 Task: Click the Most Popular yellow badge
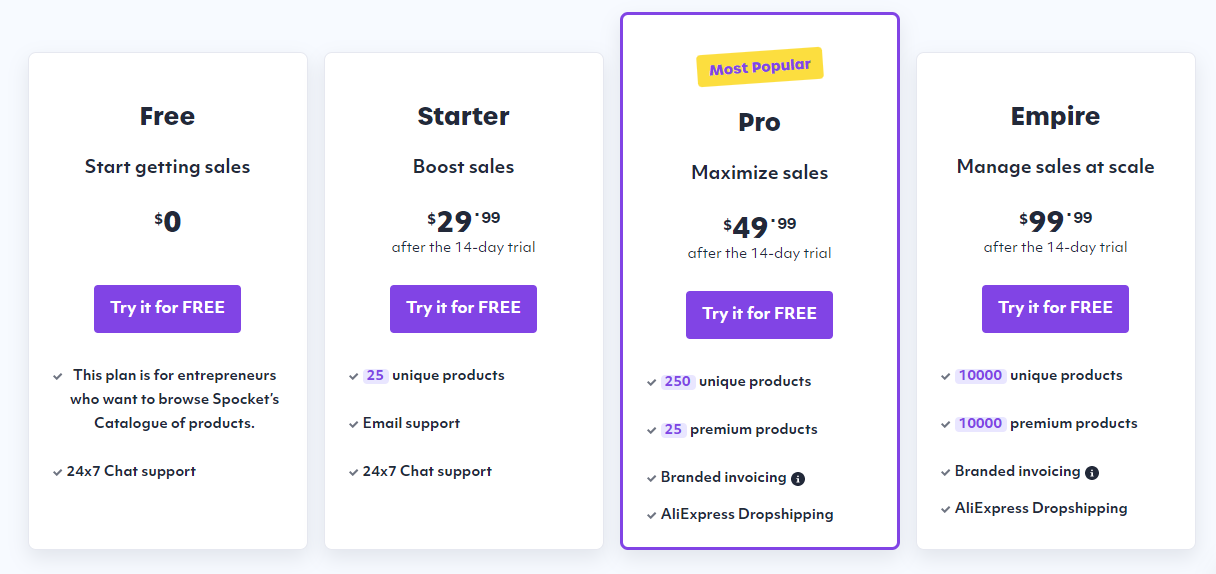[x=759, y=68]
